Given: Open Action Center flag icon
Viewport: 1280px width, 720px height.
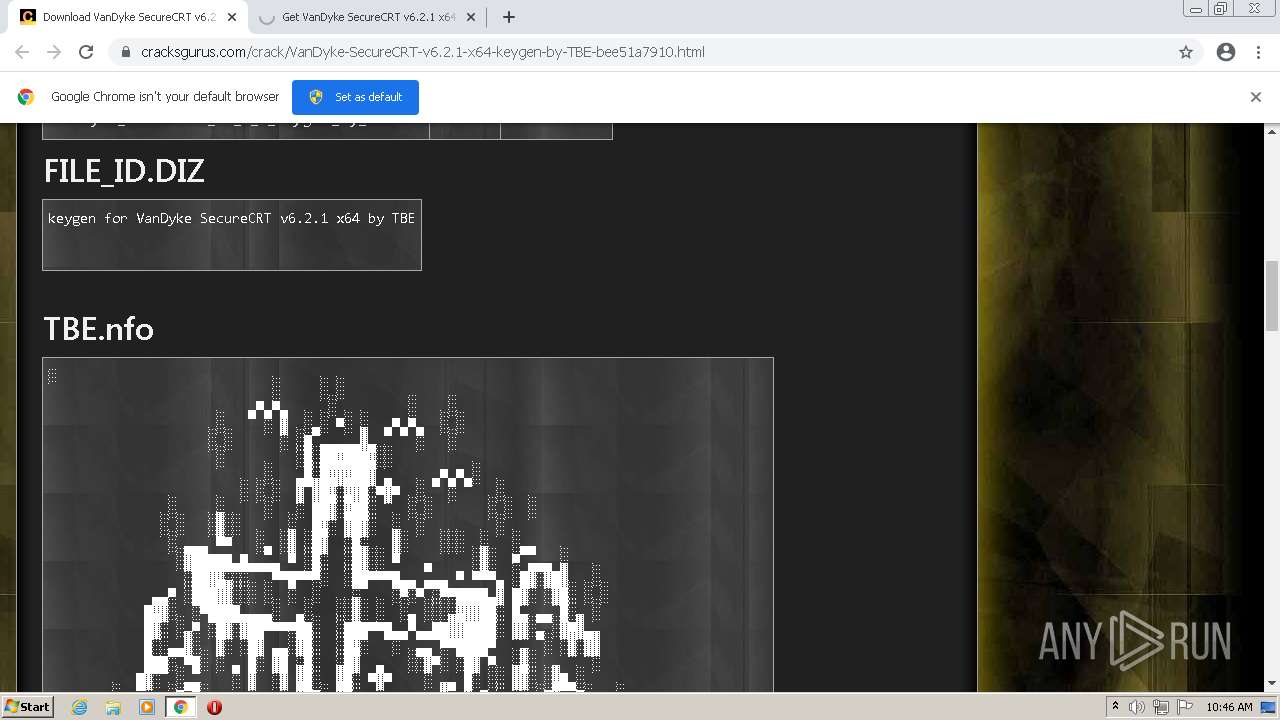Looking at the screenshot, I should click(1185, 707).
